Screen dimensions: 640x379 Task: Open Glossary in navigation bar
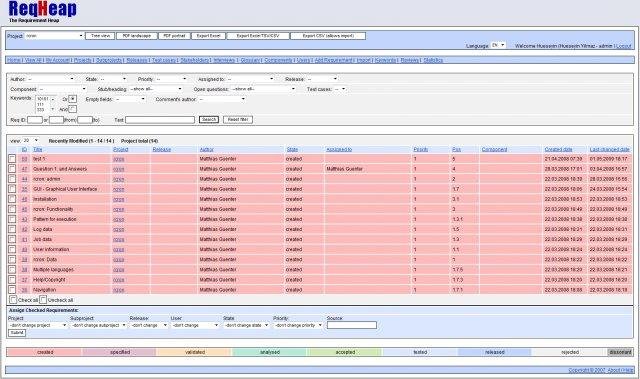250,60
